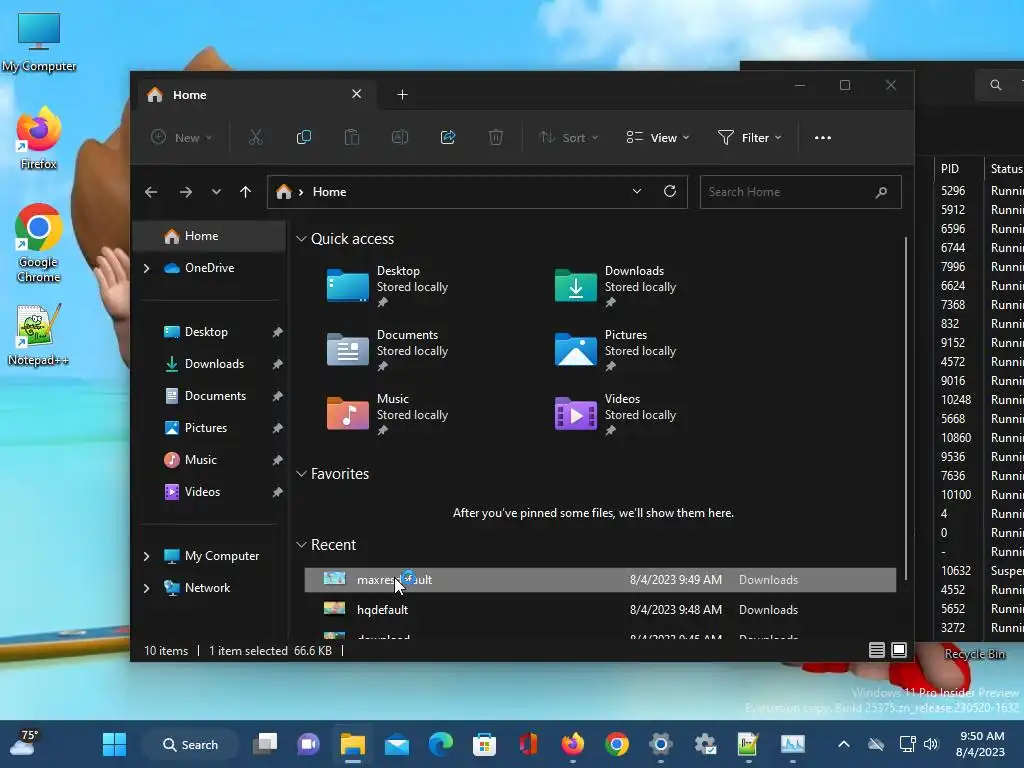1024x768 pixels.
Task: Expand address bar history dropdown
Action: click(x=637, y=191)
